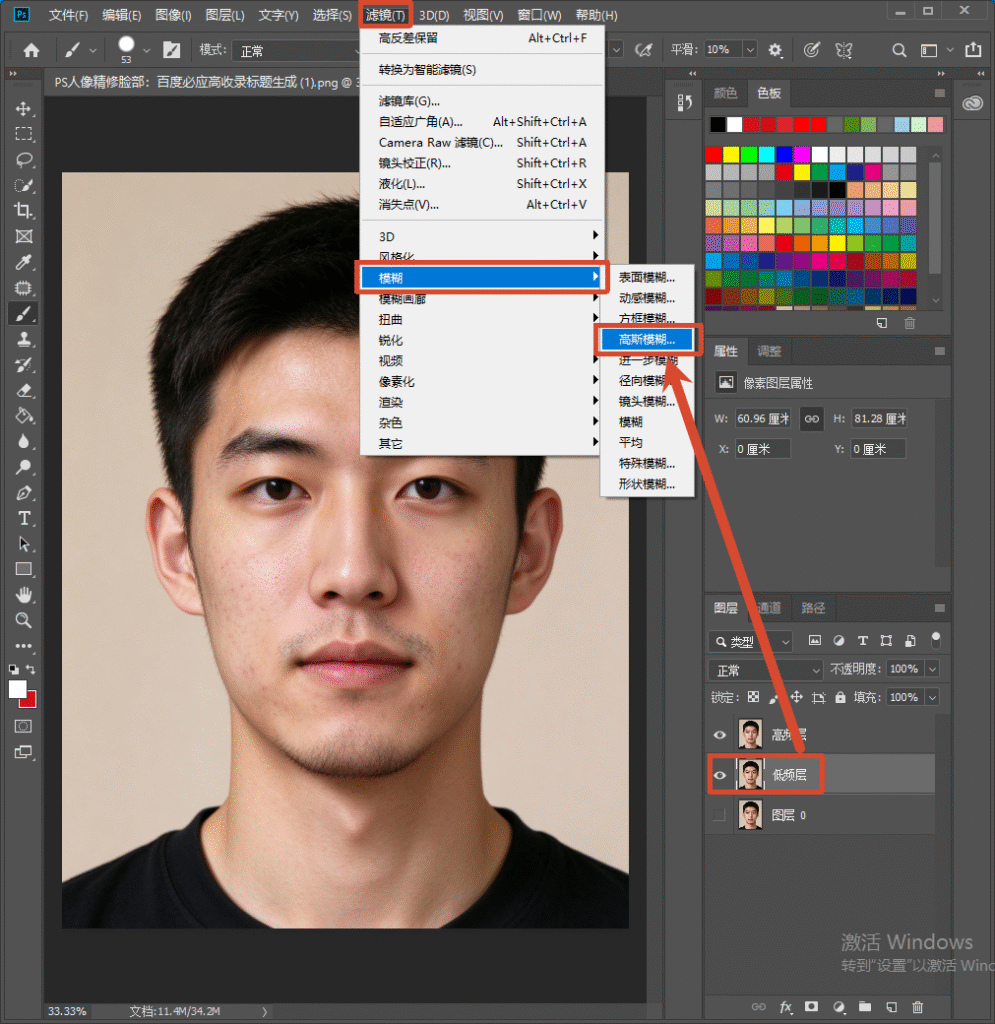Image resolution: width=995 pixels, height=1024 pixels.
Task: Select the Crop tool
Action: [24, 210]
